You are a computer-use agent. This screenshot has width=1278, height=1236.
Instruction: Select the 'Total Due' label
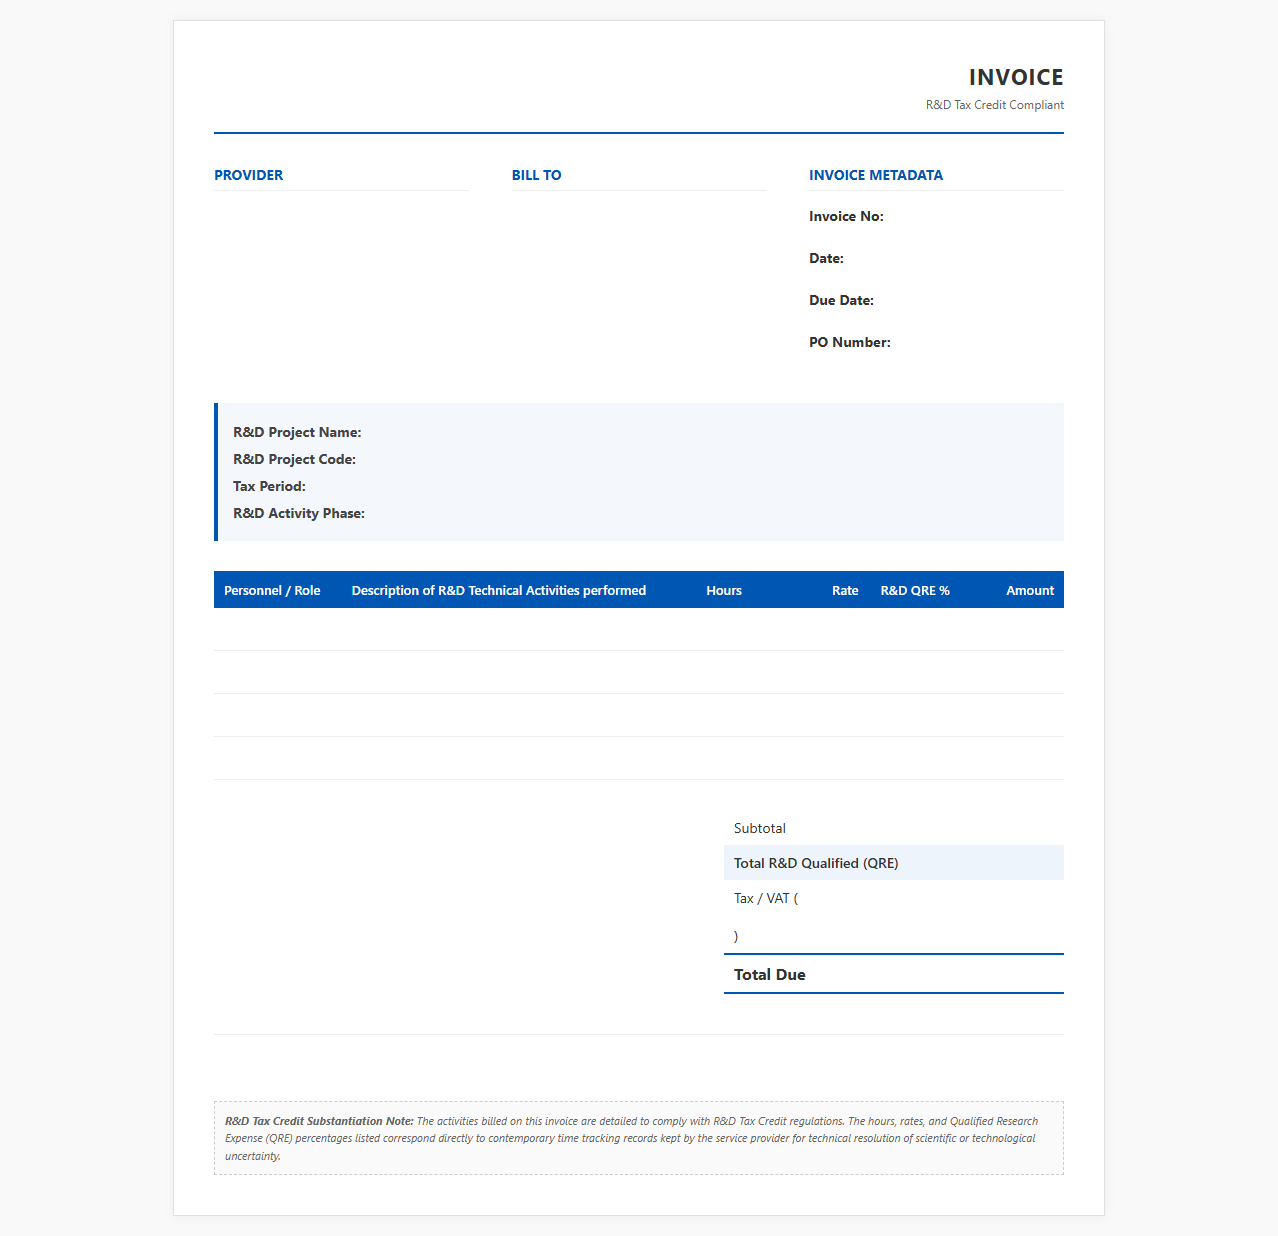click(x=770, y=975)
